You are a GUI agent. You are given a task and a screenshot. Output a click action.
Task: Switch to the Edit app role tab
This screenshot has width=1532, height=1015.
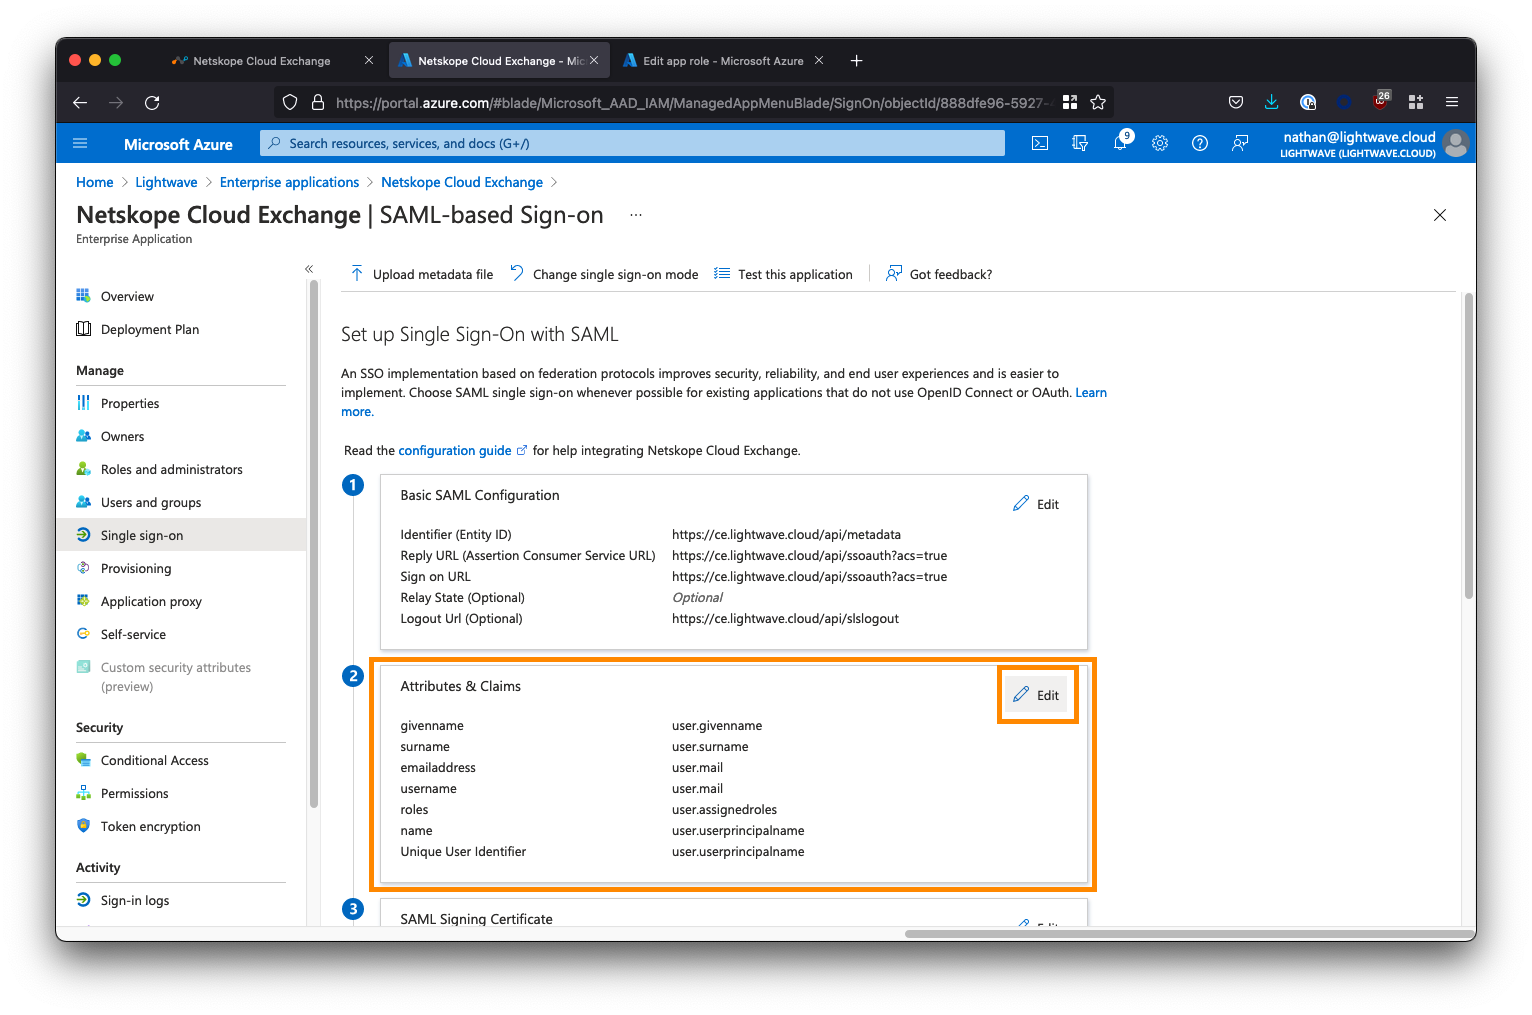coord(722,61)
